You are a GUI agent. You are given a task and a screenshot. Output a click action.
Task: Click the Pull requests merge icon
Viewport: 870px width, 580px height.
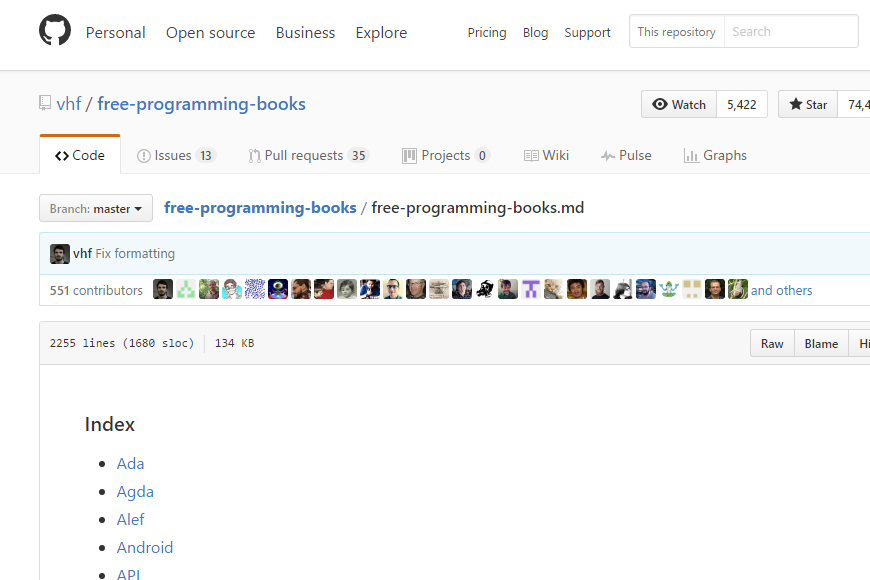click(254, 156)
